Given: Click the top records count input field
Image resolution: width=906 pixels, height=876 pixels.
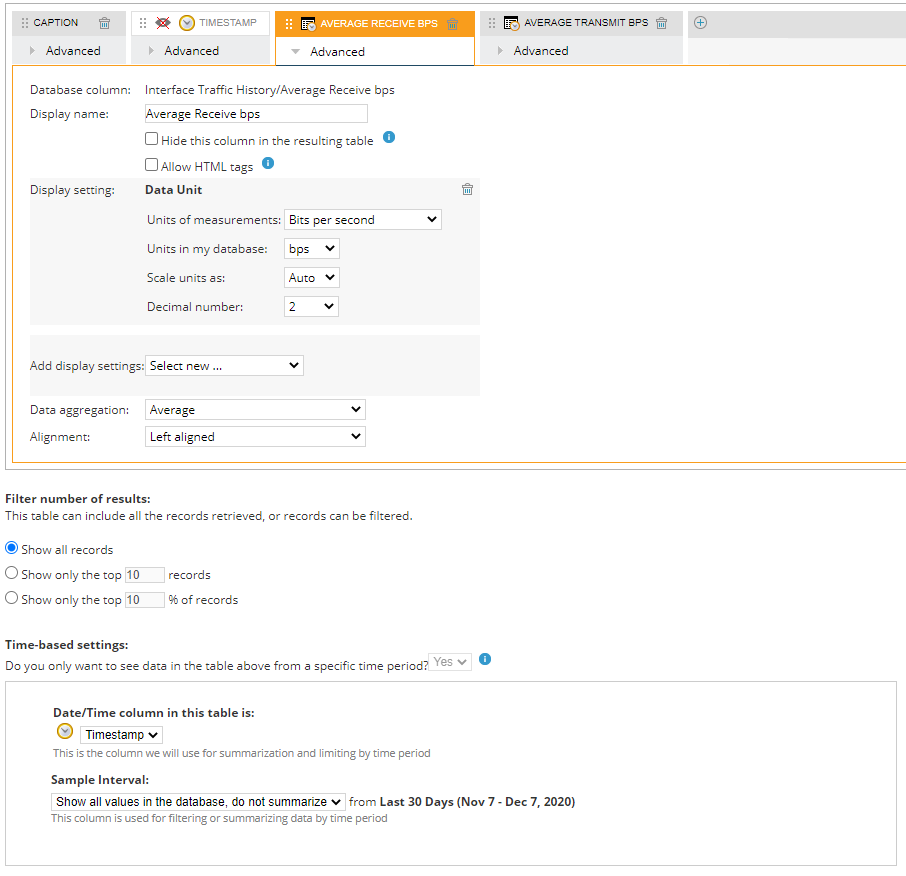Looking at the screenshot, I should click(x=144, y=575).
